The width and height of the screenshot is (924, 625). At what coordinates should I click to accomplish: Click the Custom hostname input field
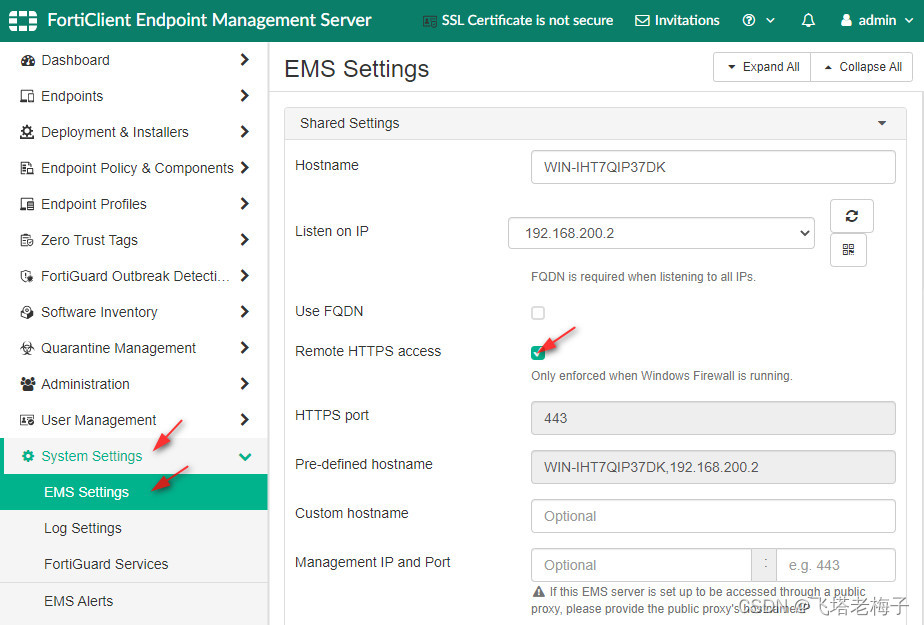(713, 516)
